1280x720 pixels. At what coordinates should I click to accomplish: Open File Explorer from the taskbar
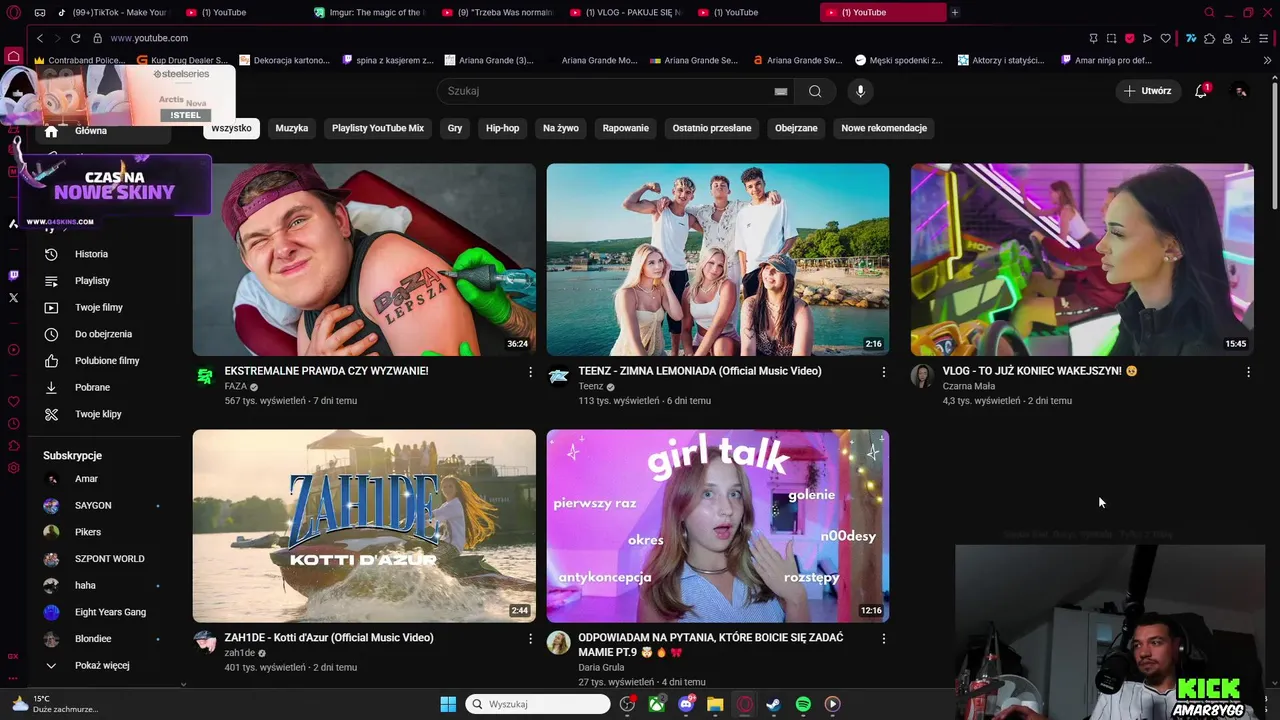715,704
